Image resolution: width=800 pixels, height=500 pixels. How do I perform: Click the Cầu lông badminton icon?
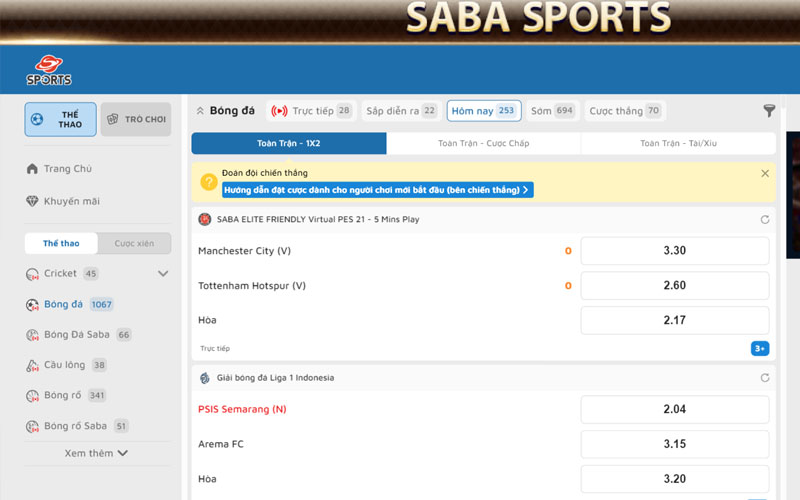click(x=32, y=365)
